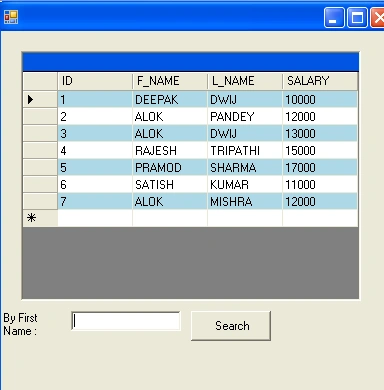Select DWIJ in DEEPAK's row
This screenshot has width=384, height=390.
(245, 99)
